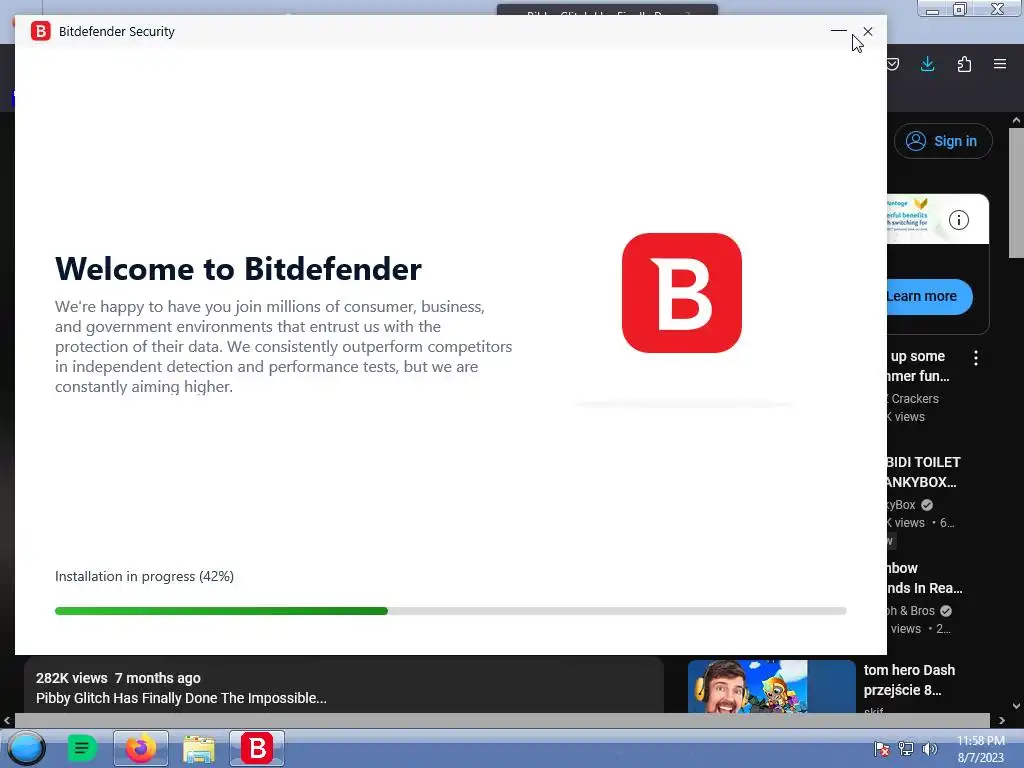Minimize the Firefox browser window
Image resolution: width=1024 pixels, height=768 pixels.
933,8
